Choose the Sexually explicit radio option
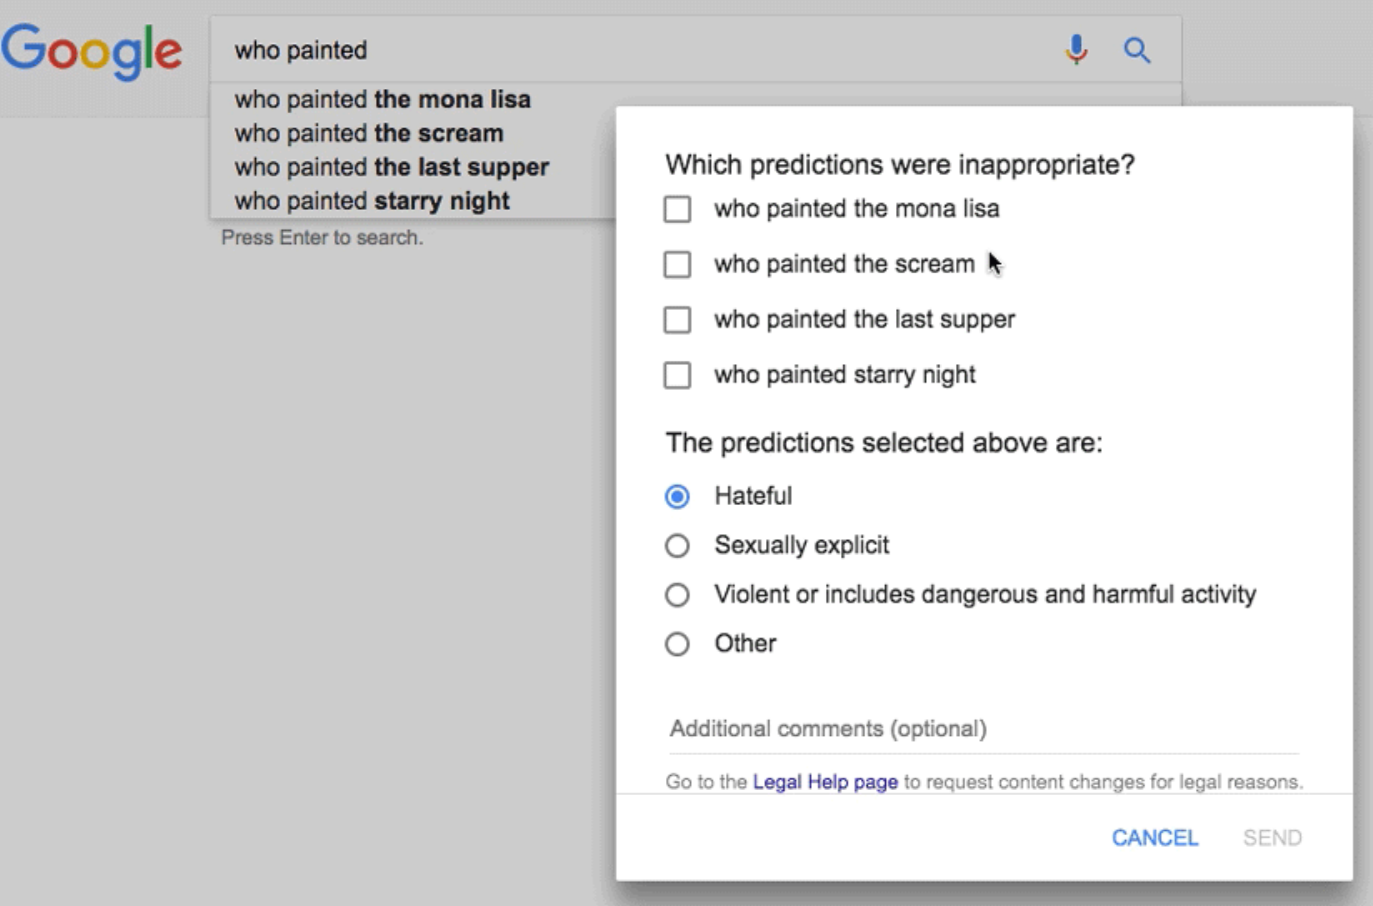 coord(678,545)
